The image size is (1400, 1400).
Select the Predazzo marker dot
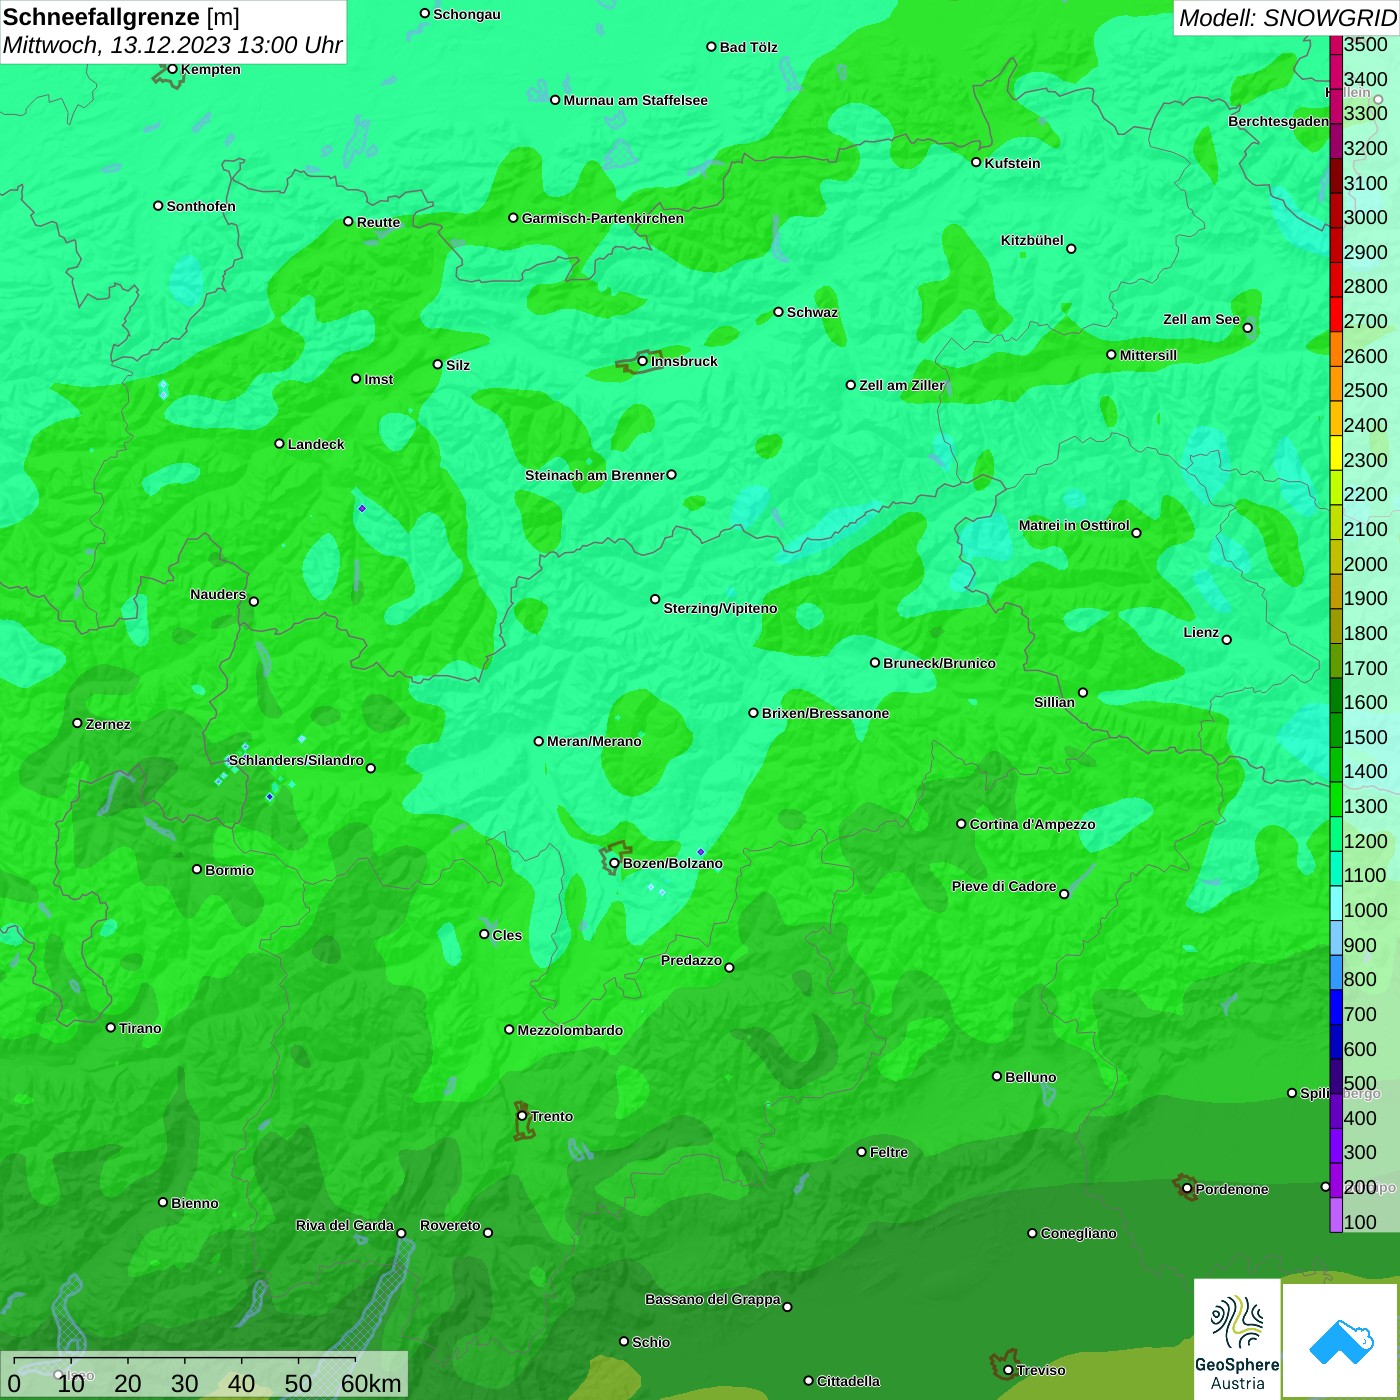point(729,967)
